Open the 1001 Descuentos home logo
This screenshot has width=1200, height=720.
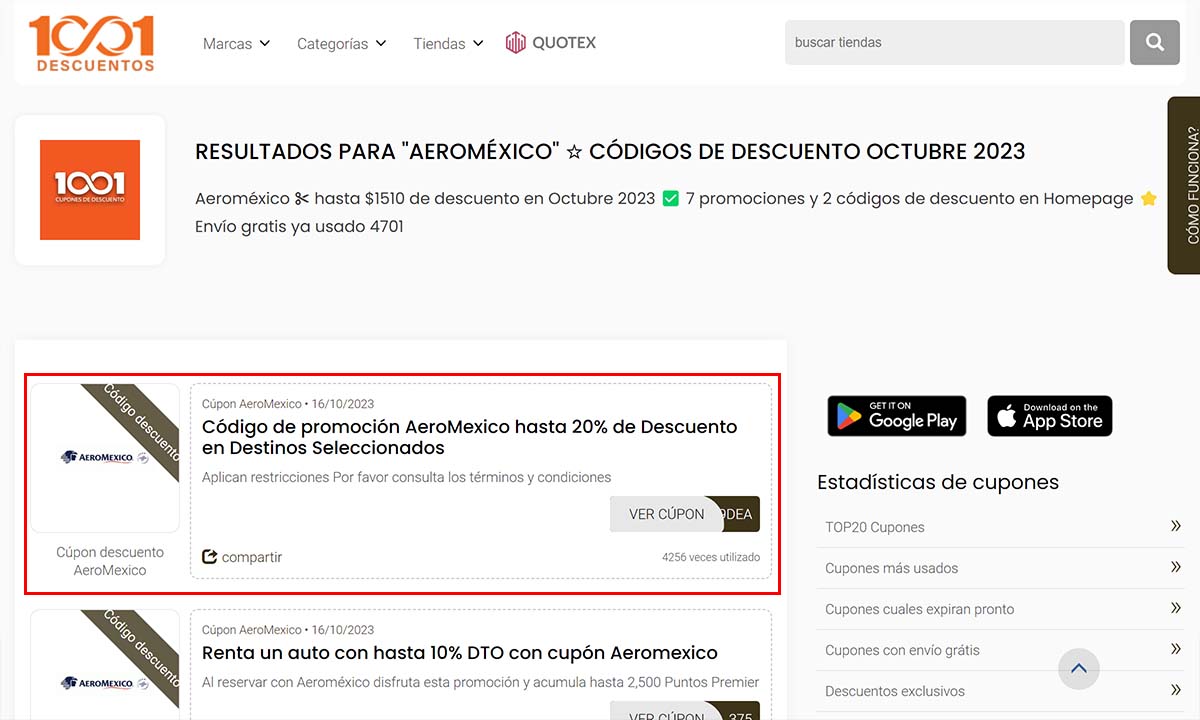pos(91,43)
